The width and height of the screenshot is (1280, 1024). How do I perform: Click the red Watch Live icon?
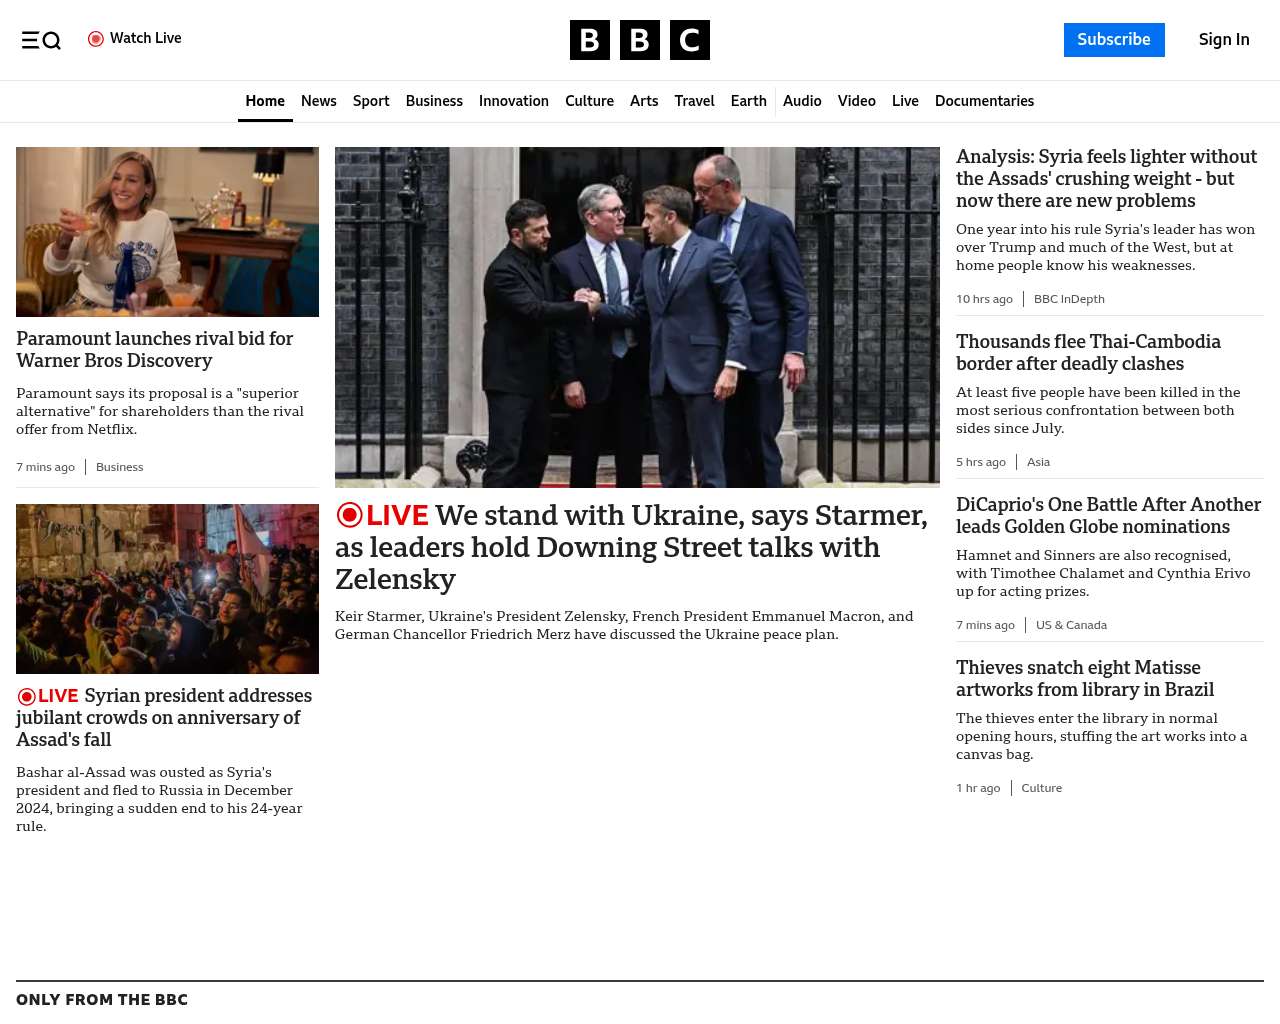click(x=96, y=39)
